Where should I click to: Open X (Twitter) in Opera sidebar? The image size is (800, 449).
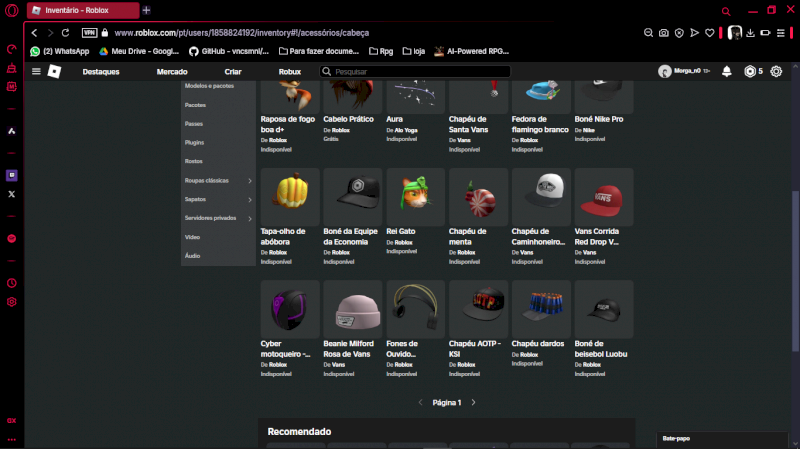(x=12, y=194)
